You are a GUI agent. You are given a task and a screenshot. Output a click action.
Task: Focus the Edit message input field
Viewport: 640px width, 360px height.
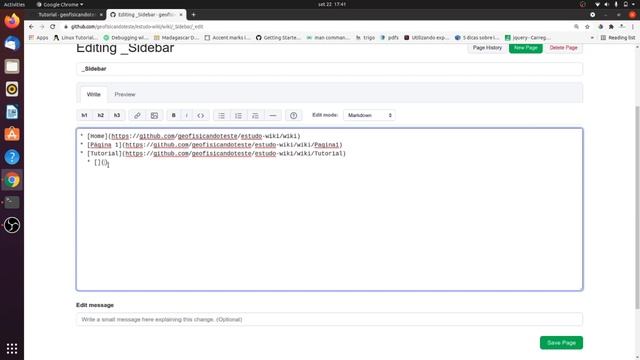pyautogui.click(x=329, y=320)
